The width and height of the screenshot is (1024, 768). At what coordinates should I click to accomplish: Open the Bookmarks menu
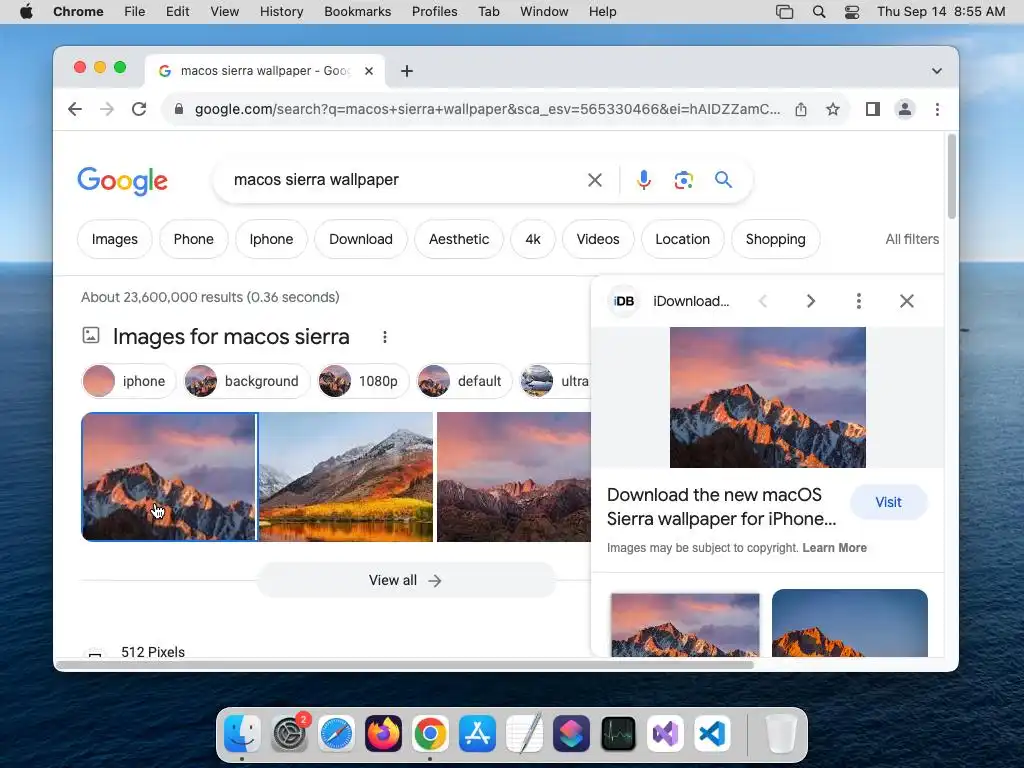357,12
